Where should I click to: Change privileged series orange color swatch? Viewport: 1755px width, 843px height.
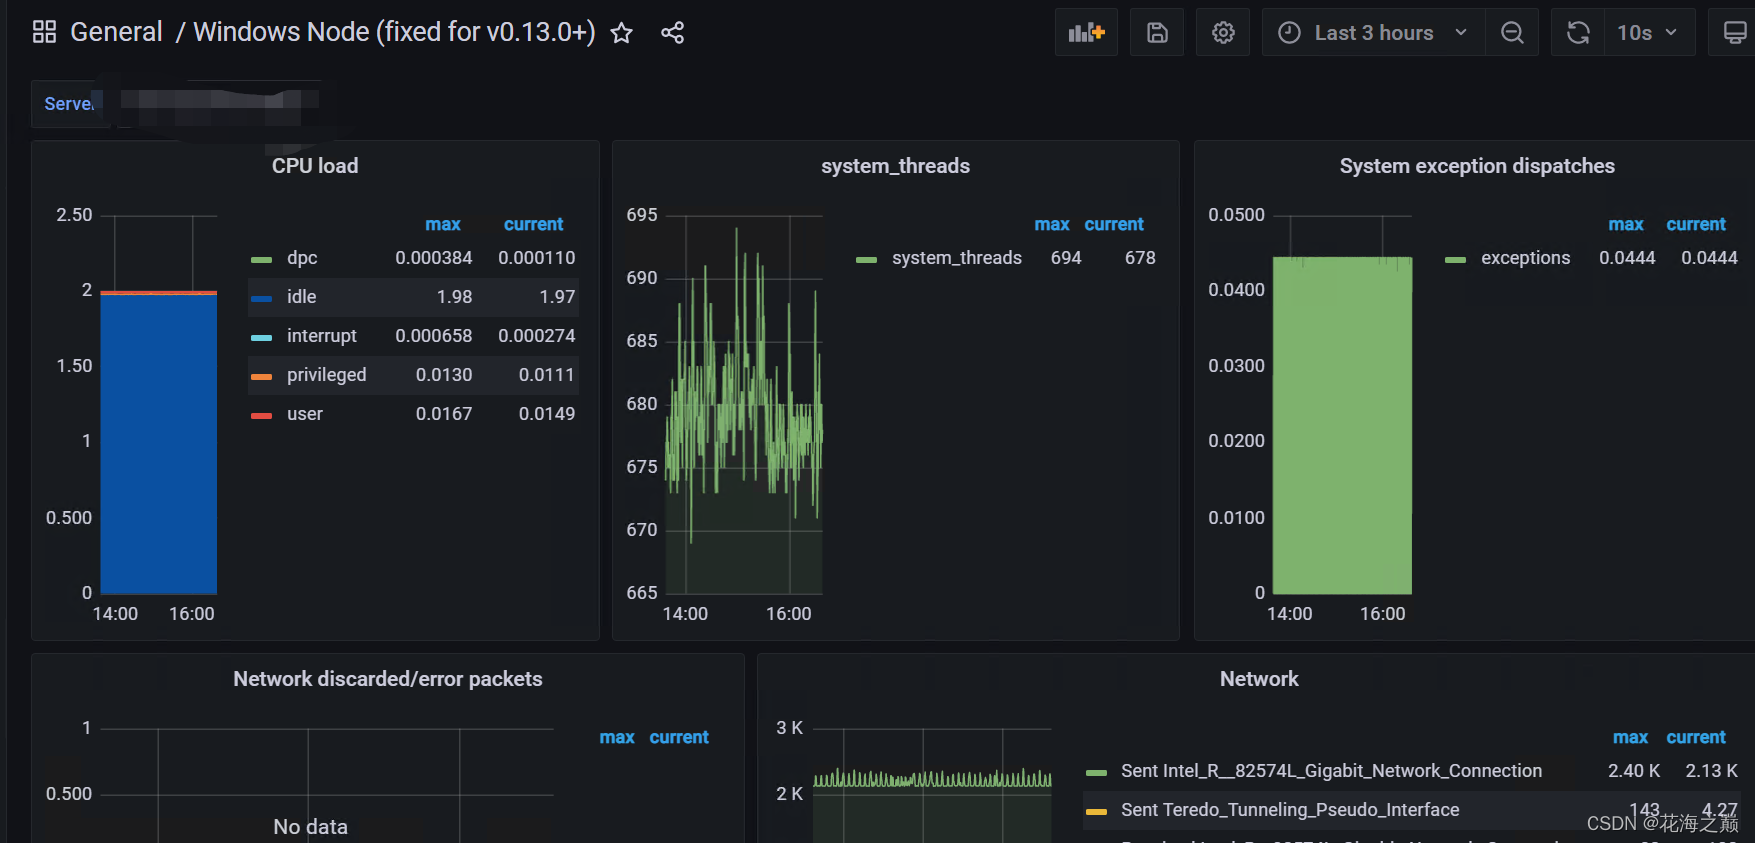tap(261, 376)
